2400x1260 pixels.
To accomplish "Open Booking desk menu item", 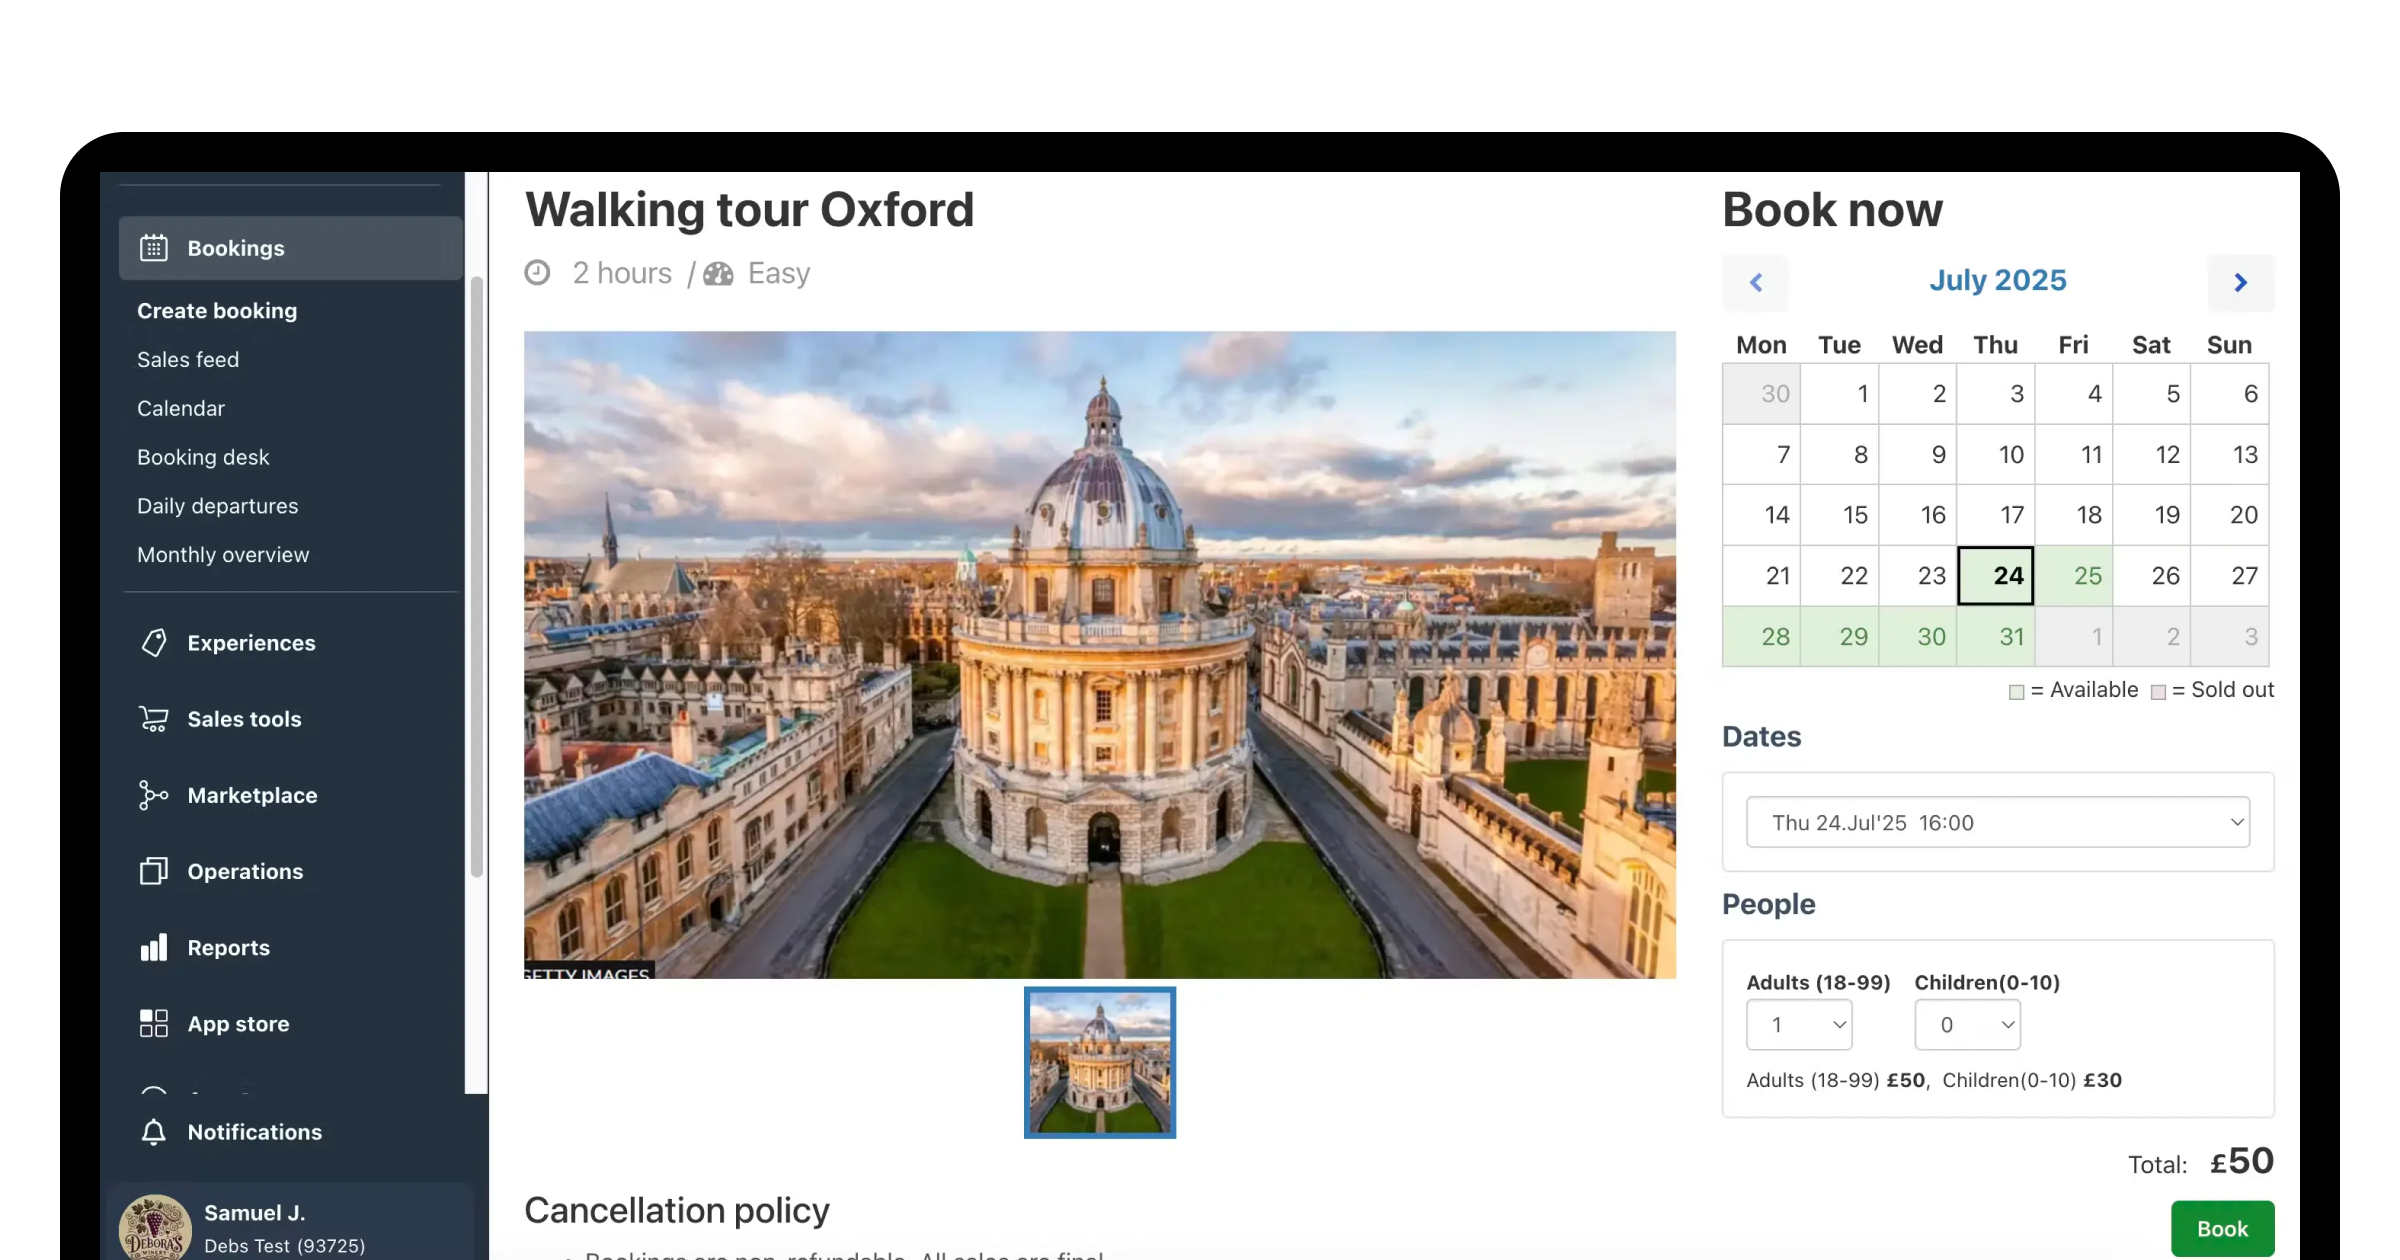I will [x=203, y=457].
